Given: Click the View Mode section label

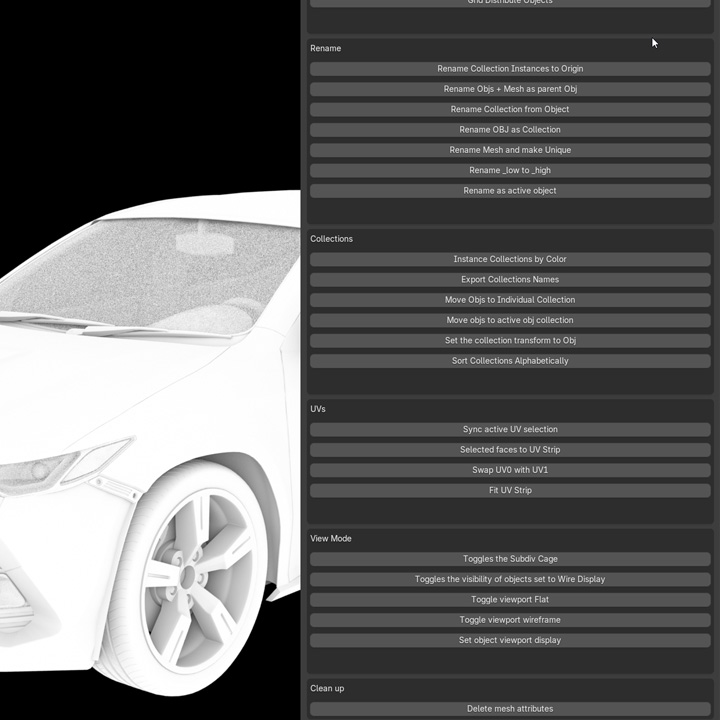Looking at the screenshot, I should click(331, 539).
